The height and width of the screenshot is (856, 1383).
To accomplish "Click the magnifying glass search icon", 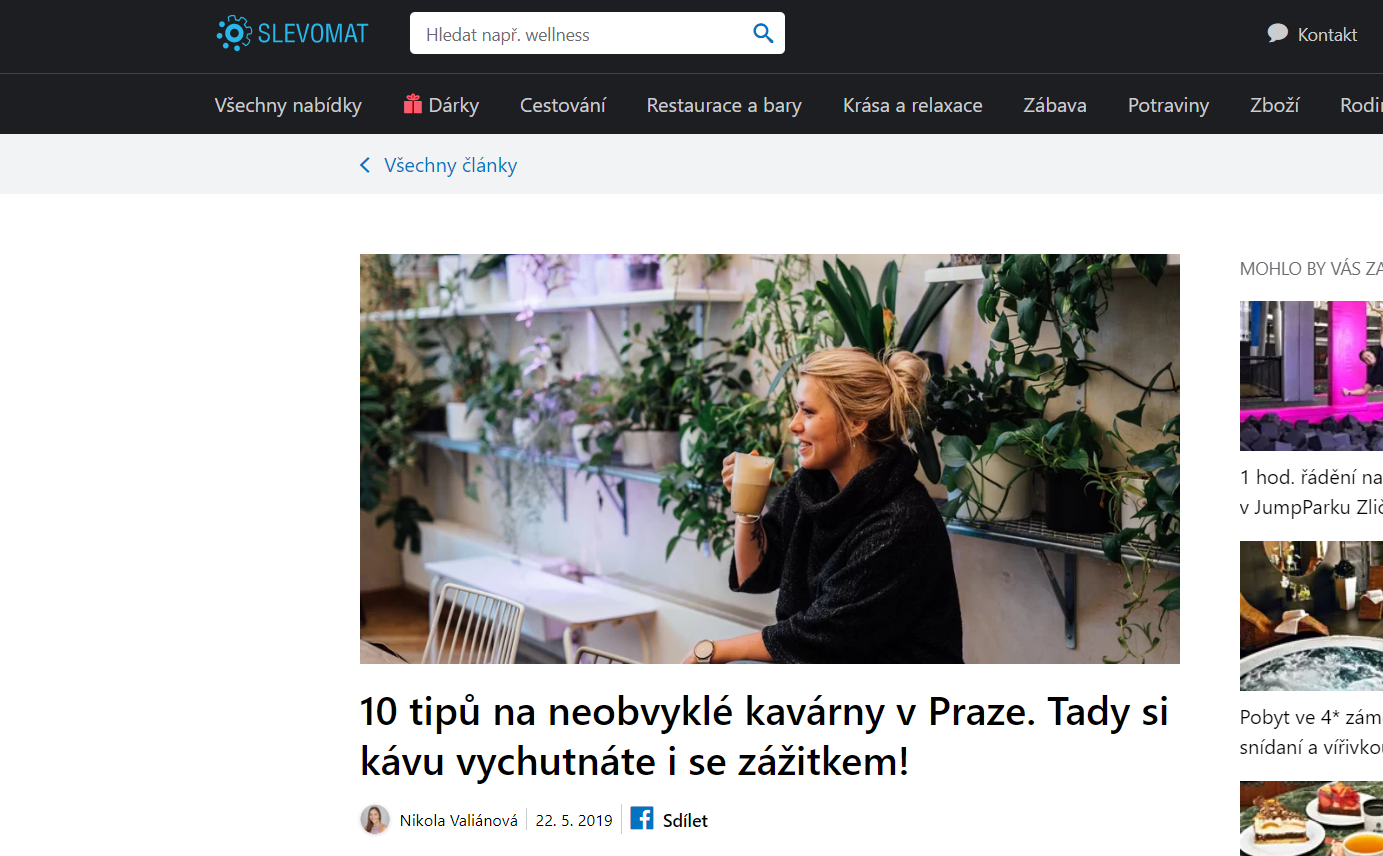I will click(763, 34).
